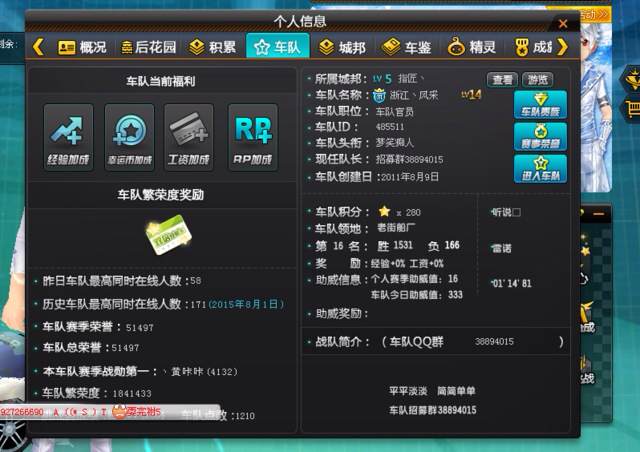Click the 工资加成 salary bonus icon

(x=189, y=137)
